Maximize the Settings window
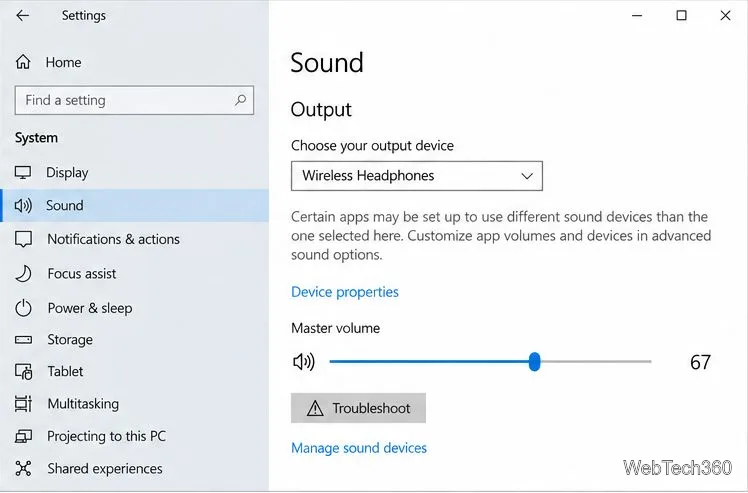 681,15
